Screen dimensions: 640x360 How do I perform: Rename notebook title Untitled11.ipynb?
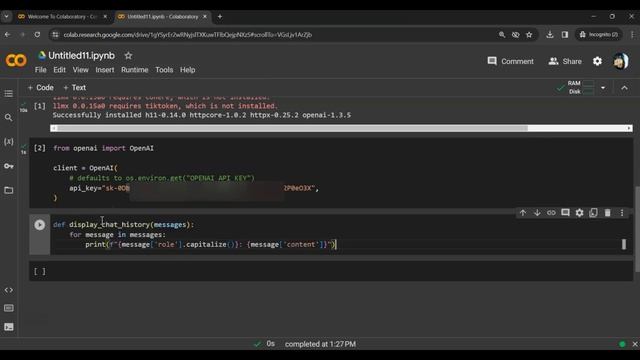pos(82,56)
